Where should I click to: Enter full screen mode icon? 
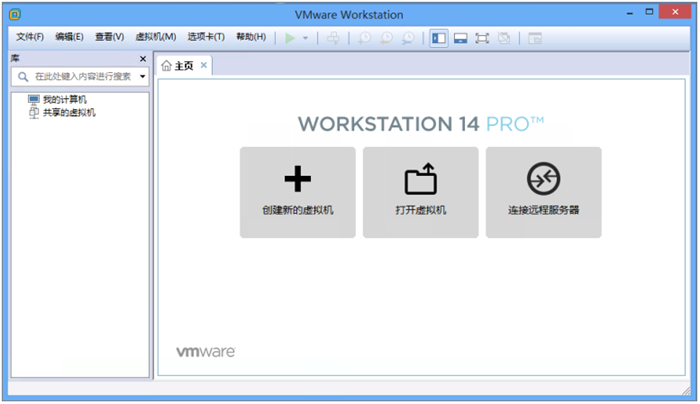click(x=482, y=38)
